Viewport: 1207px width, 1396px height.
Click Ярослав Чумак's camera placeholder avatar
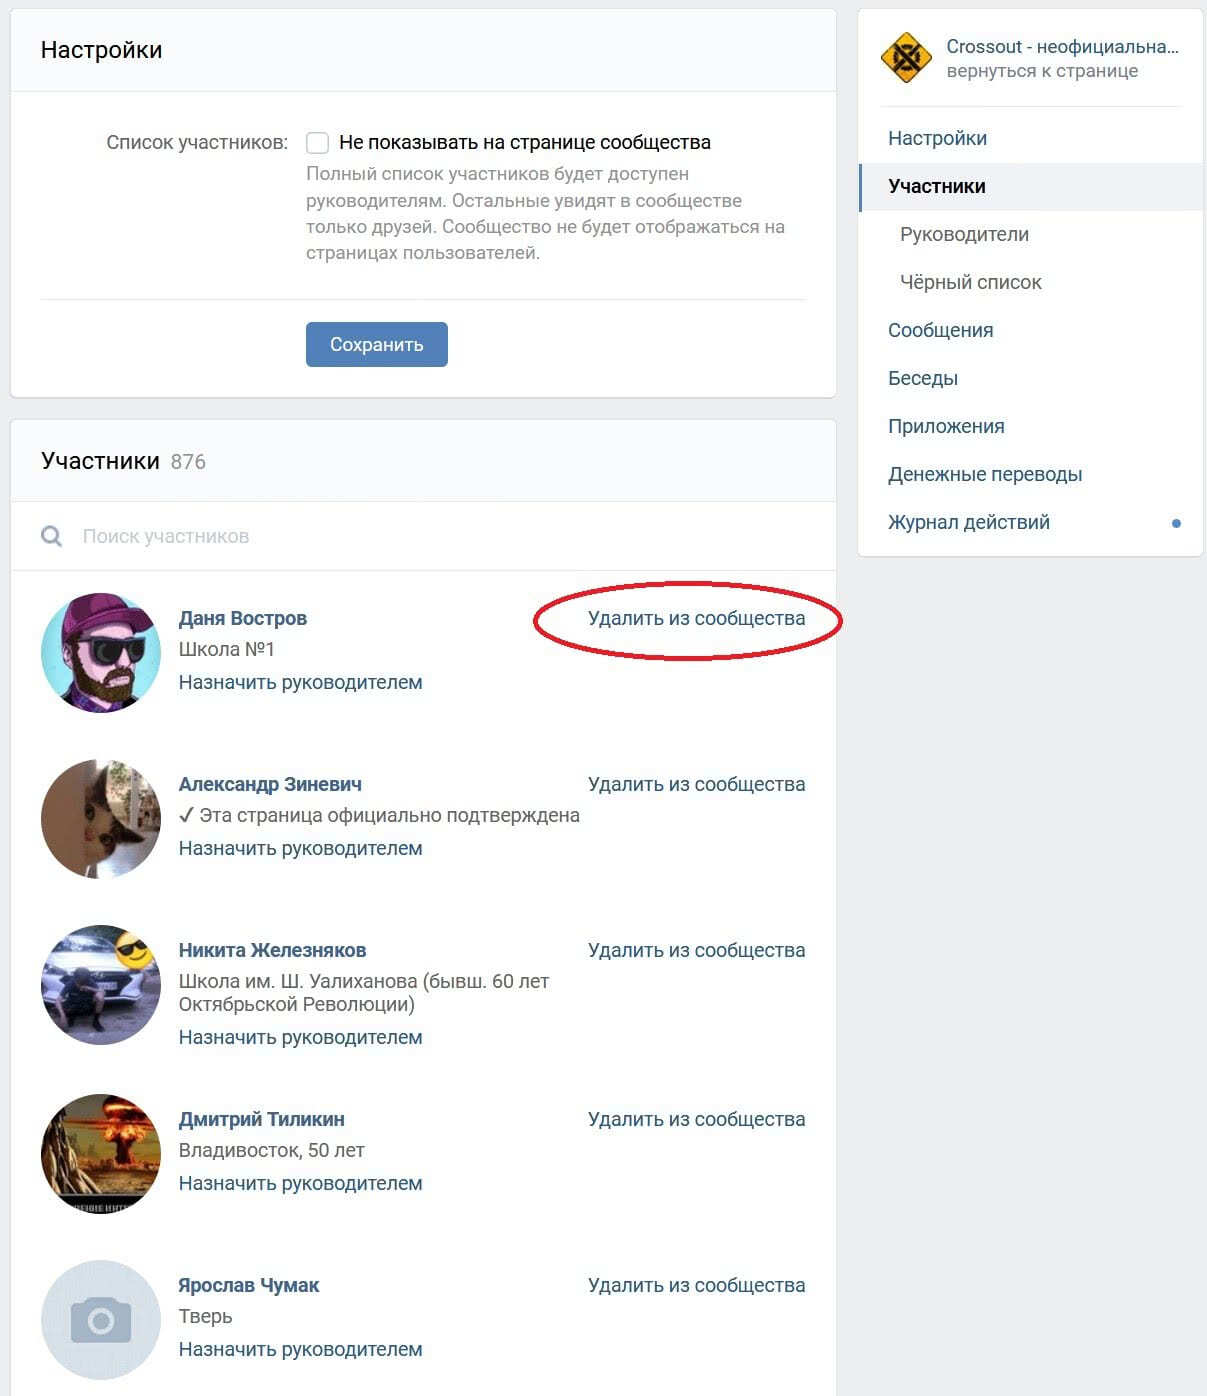tap(101, 1320)
